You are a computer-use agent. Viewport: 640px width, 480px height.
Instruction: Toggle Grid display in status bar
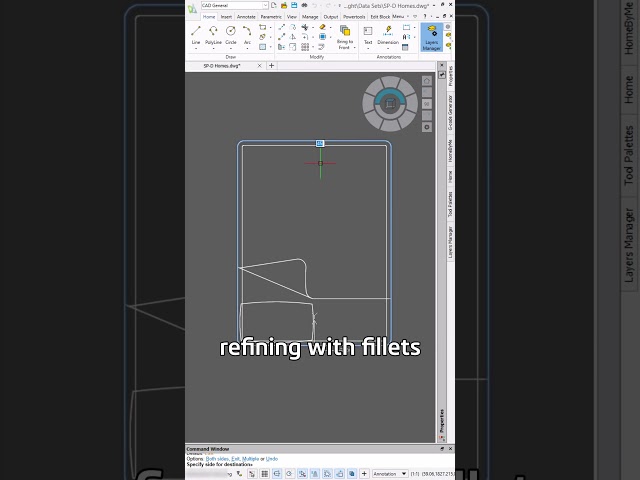pos(264,474)
